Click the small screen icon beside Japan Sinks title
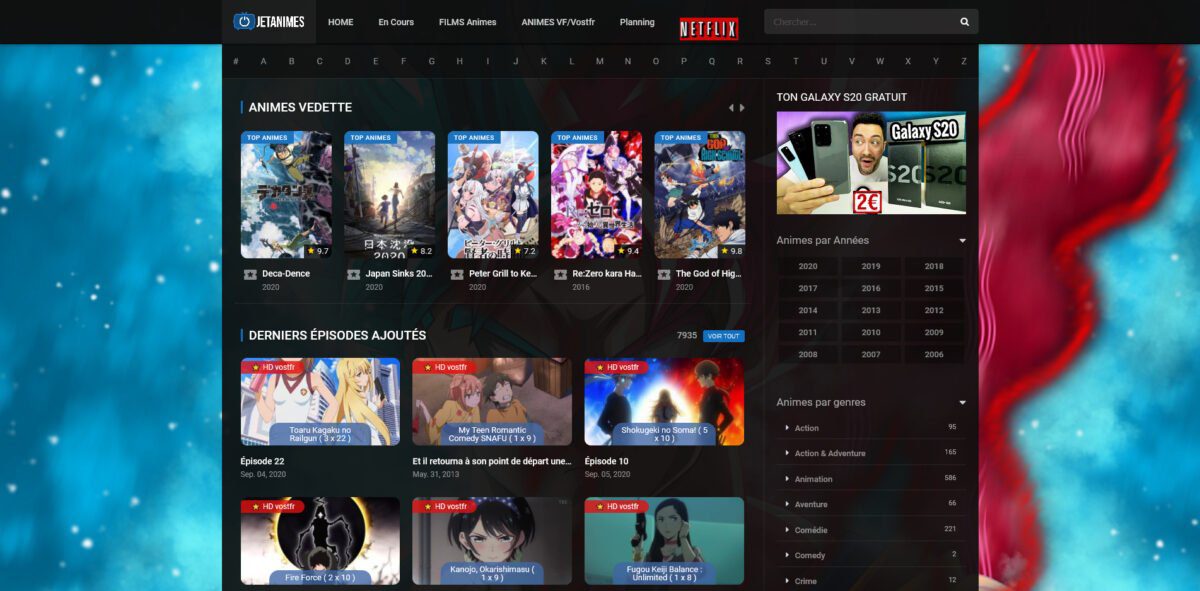The width and height of the screenshot is (1200, 591). point(355,274)
